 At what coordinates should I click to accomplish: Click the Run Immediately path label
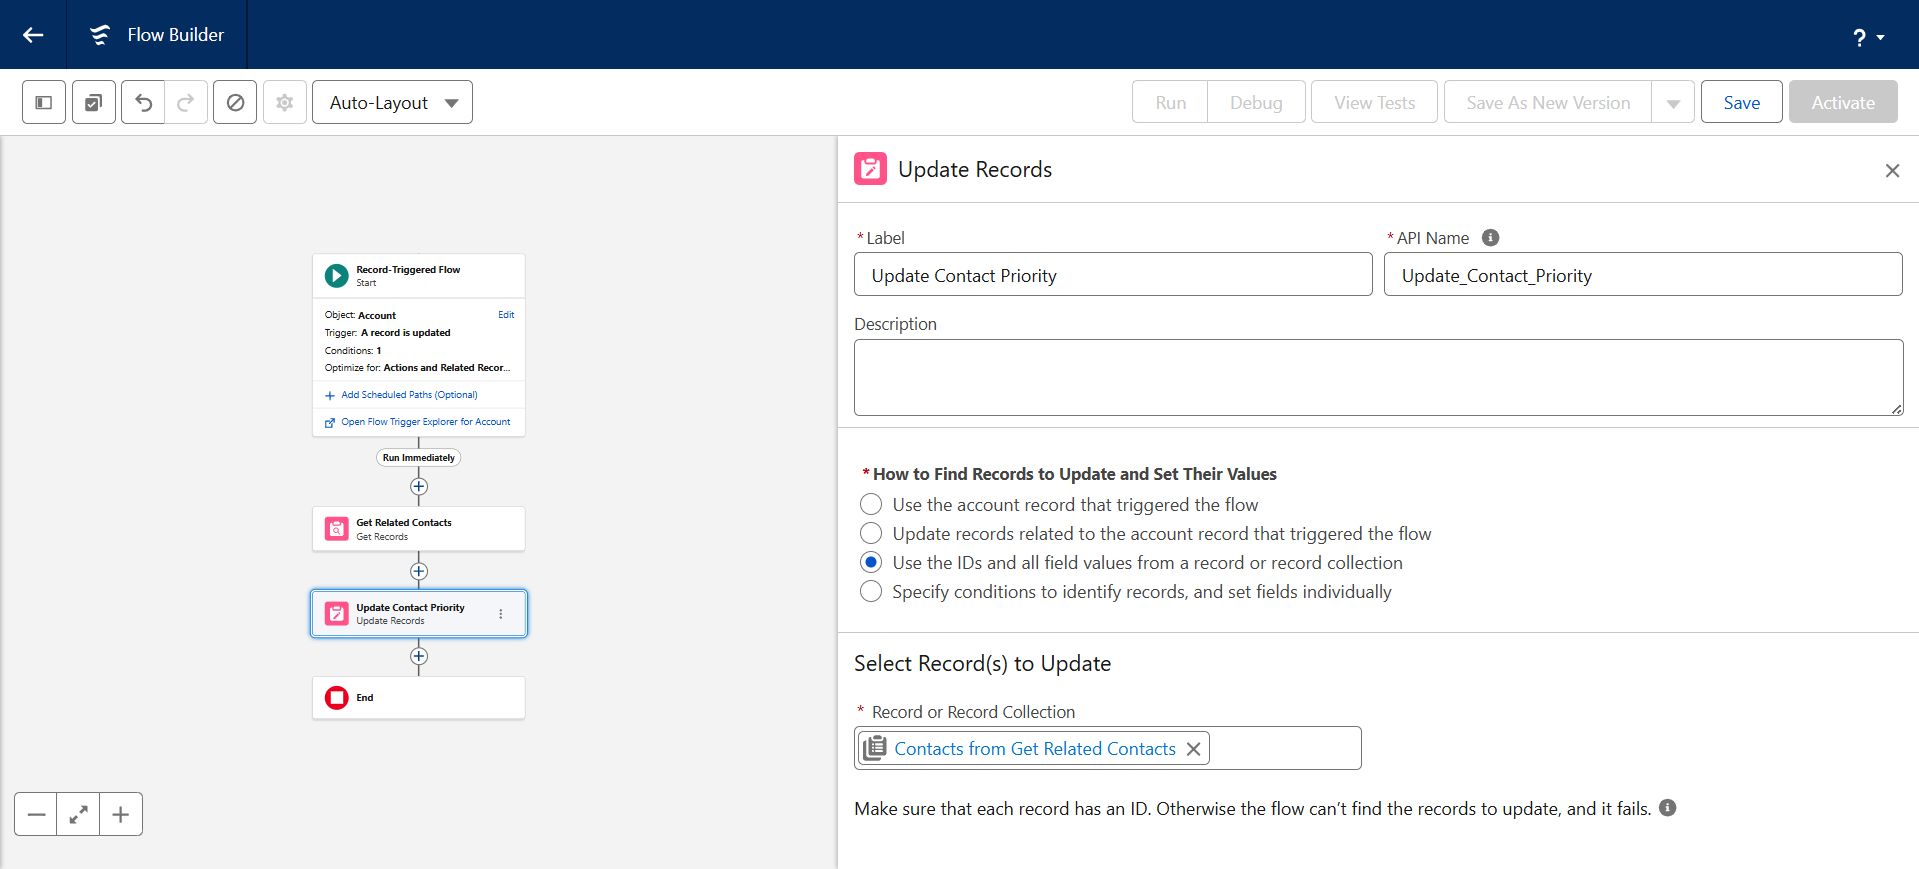[418, 458]
